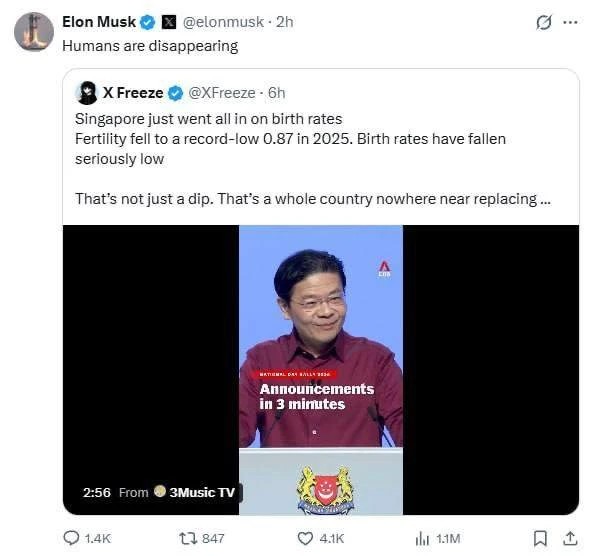Screen dimensions: 594x556
Task: View the 1.1M analytics icon
Action: tap(422, 538)
